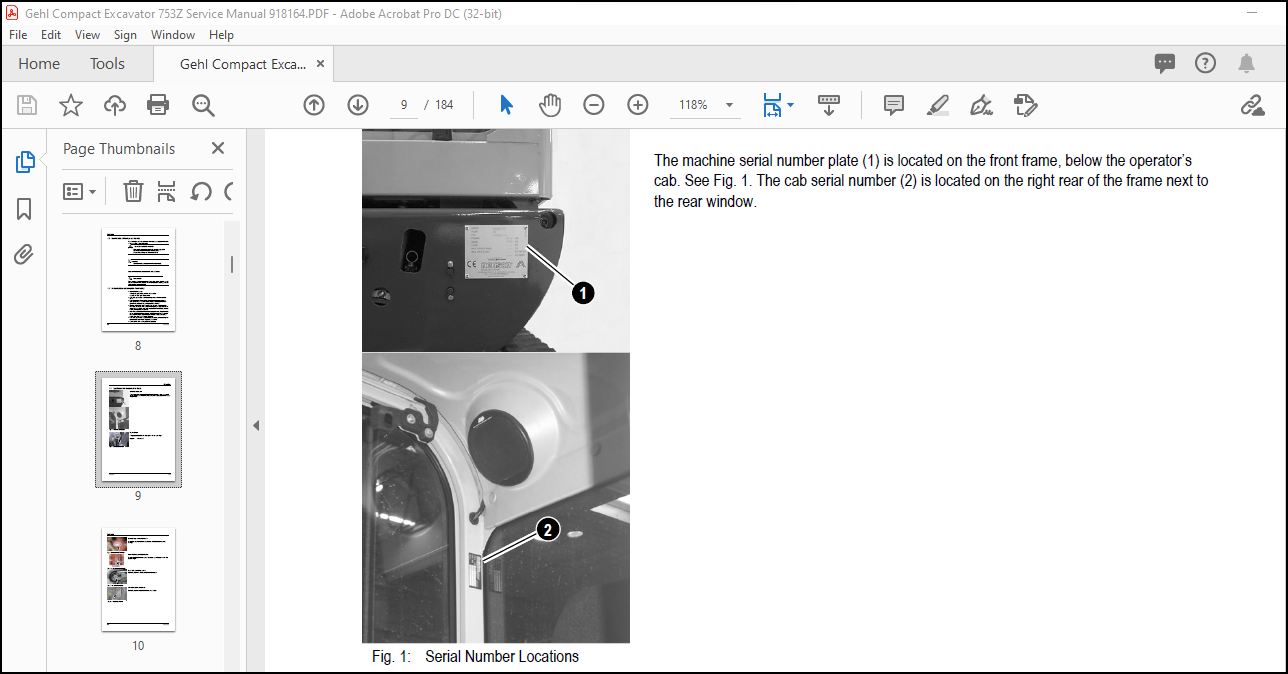Add a sticky note comment
Image resolution: width=1288 pixels, height=674 pixels.
click(x=894, y=105)
